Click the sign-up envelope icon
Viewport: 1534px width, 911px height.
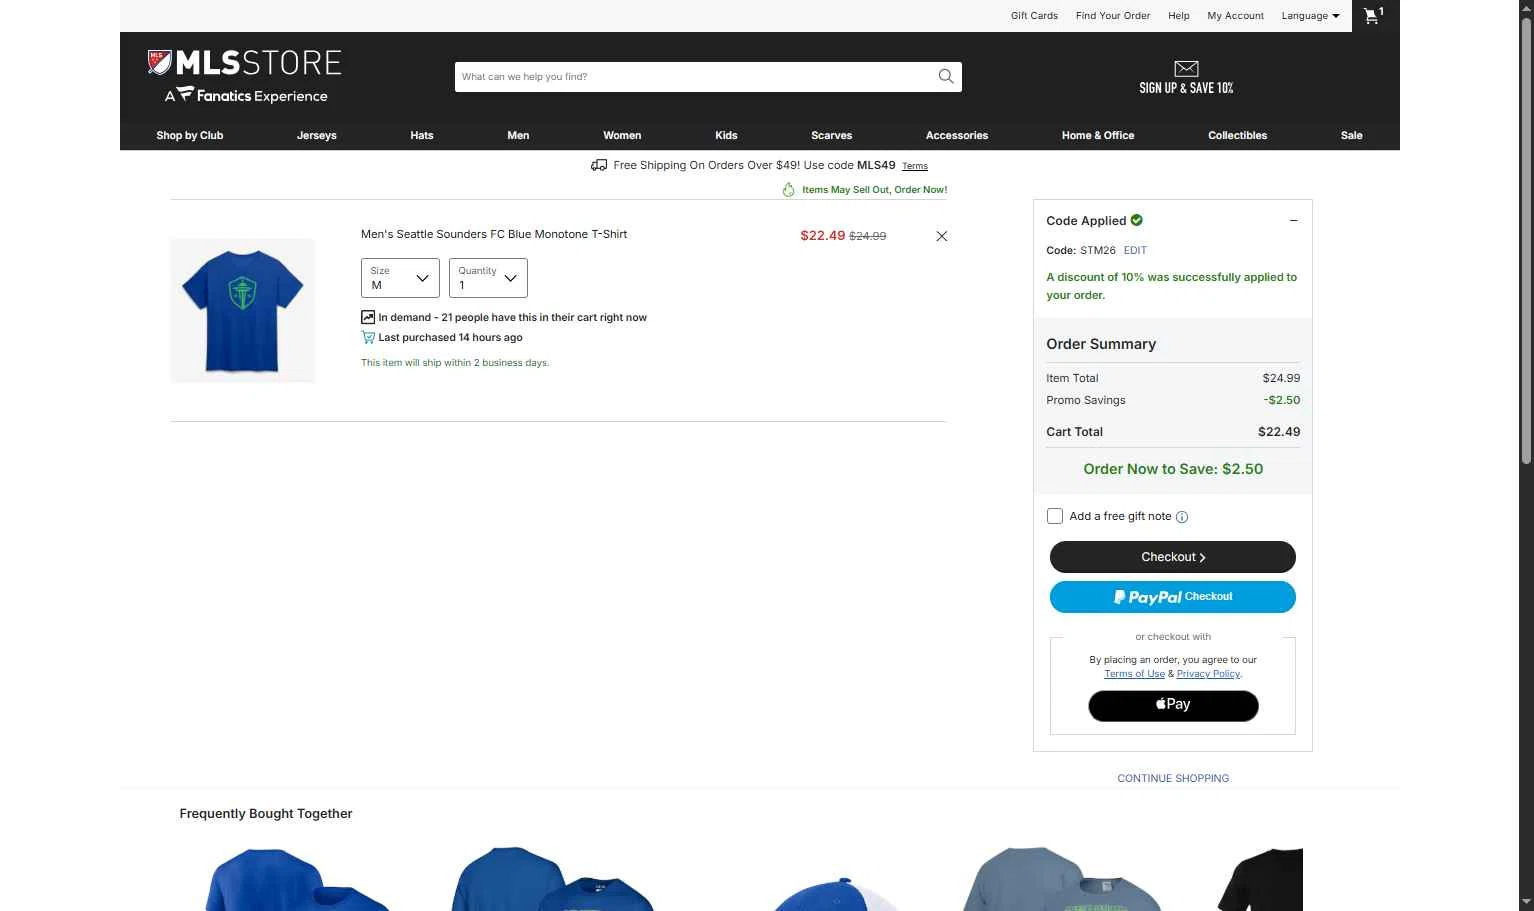1186,68
